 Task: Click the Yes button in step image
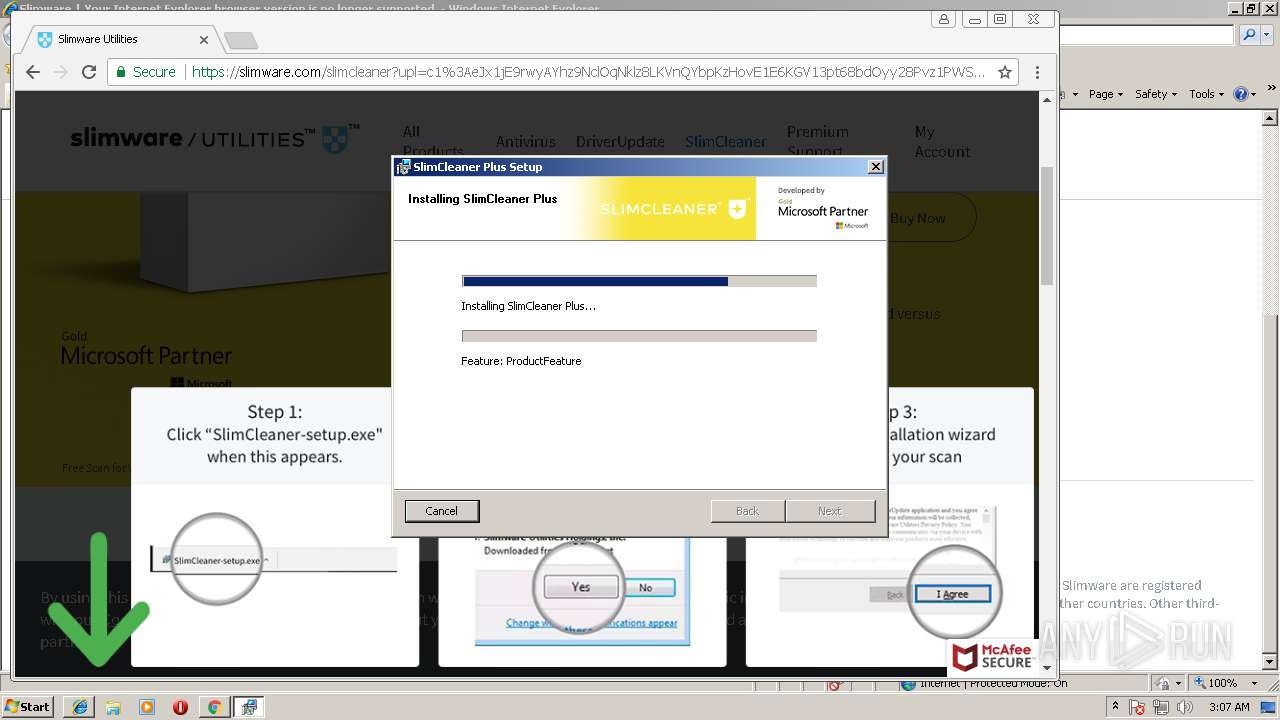581,587
